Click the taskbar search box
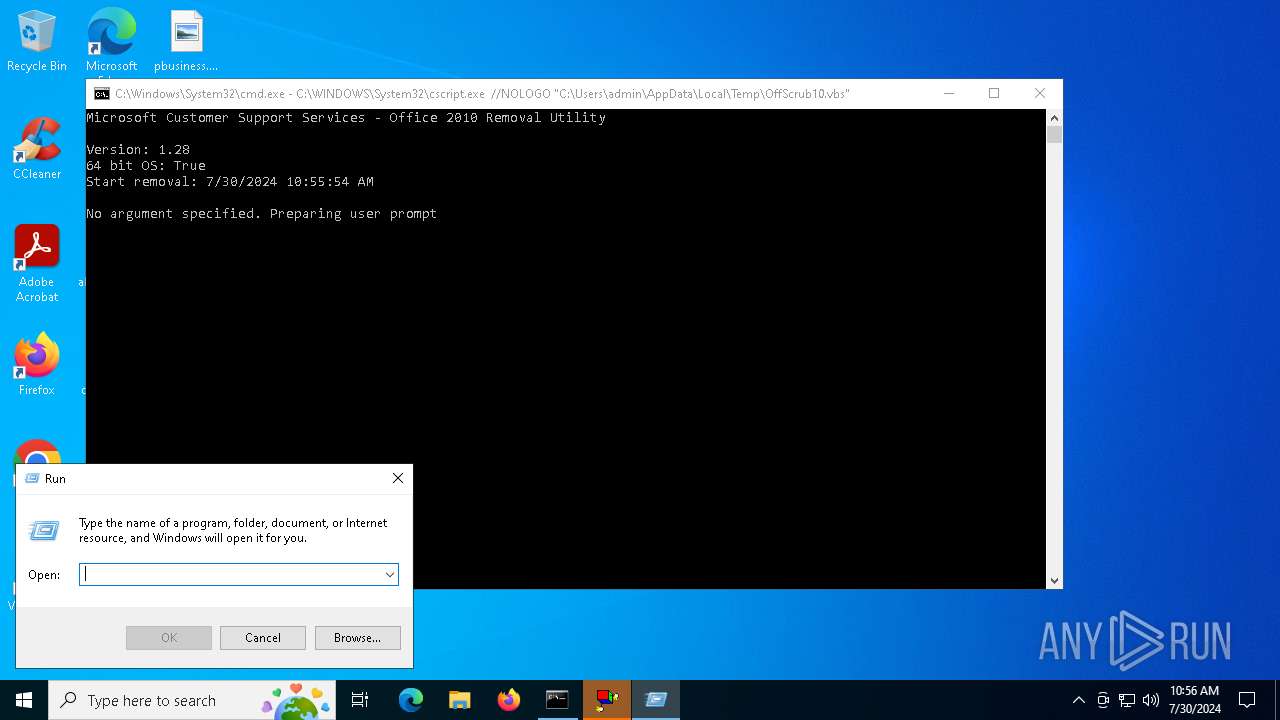1280x720 pixels. click(193, 700)
